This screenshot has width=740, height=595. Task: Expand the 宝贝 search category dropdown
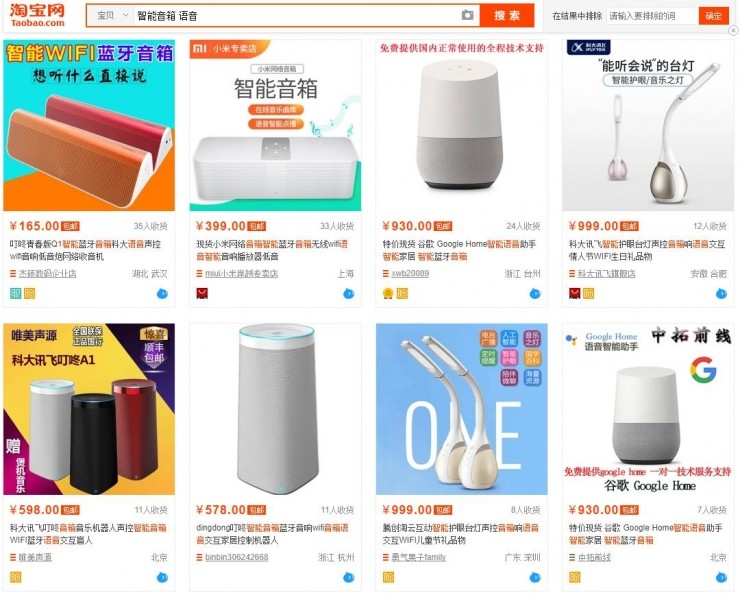(113, 16)
